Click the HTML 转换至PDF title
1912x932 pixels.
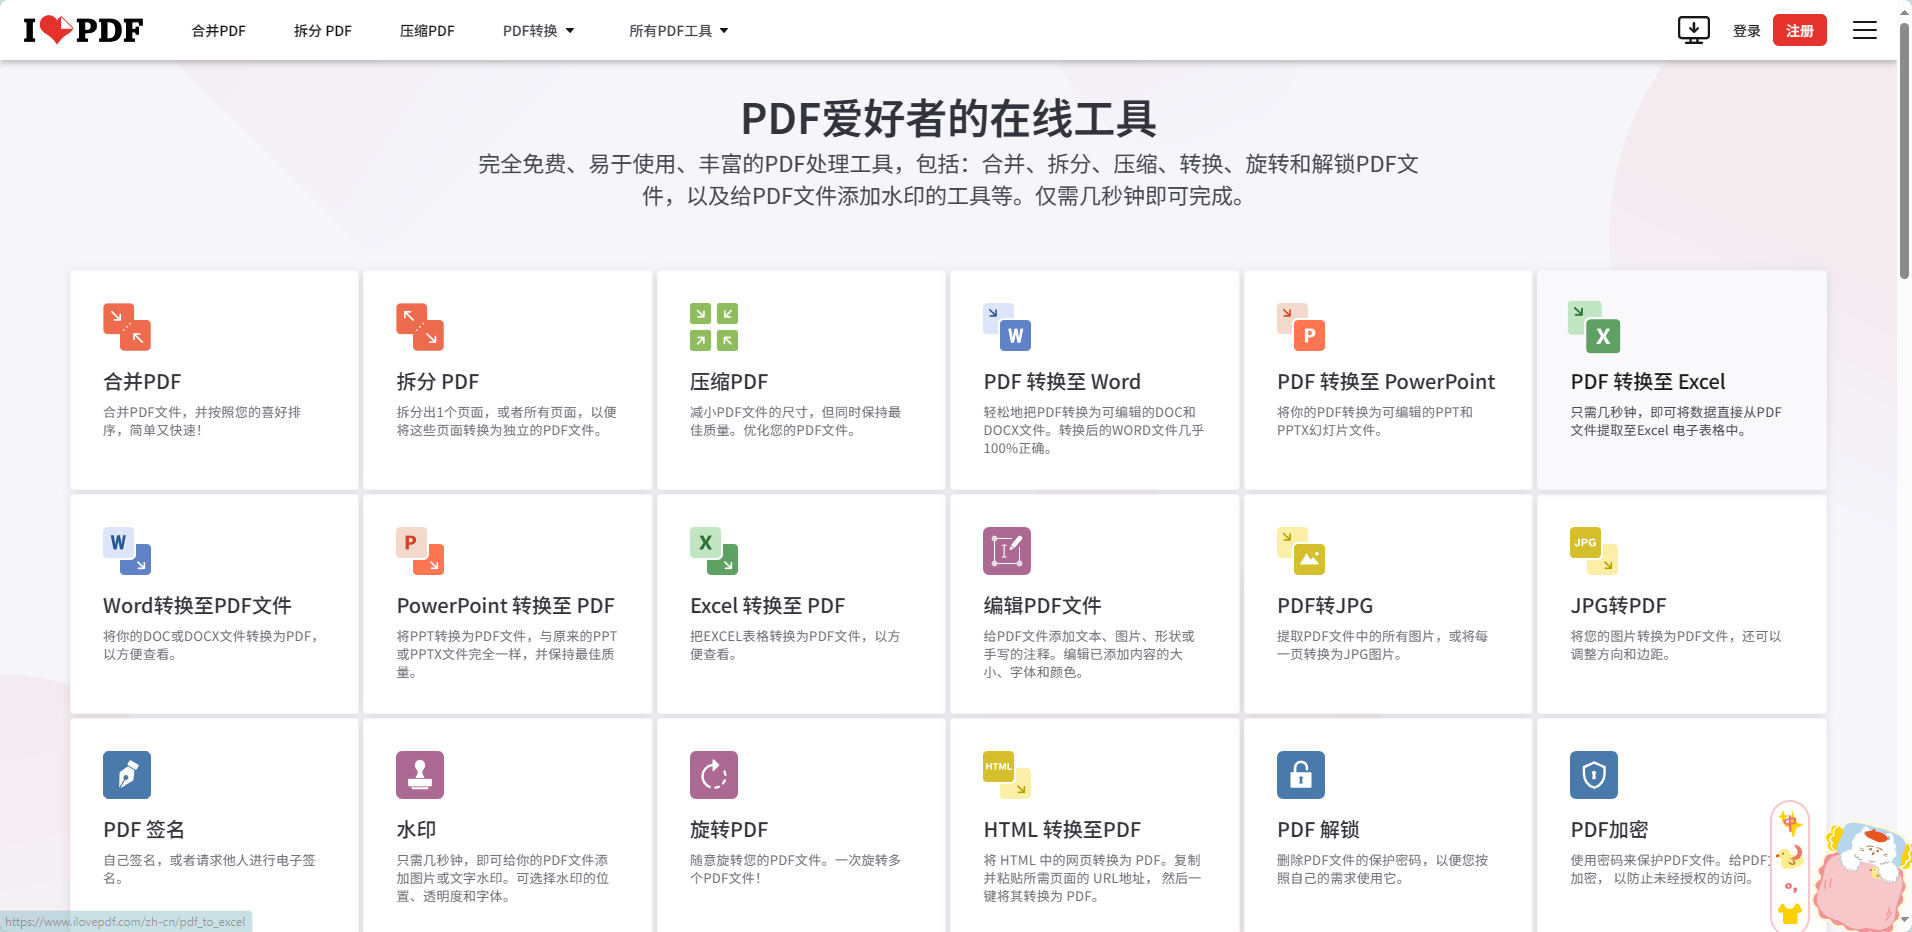1062,830
